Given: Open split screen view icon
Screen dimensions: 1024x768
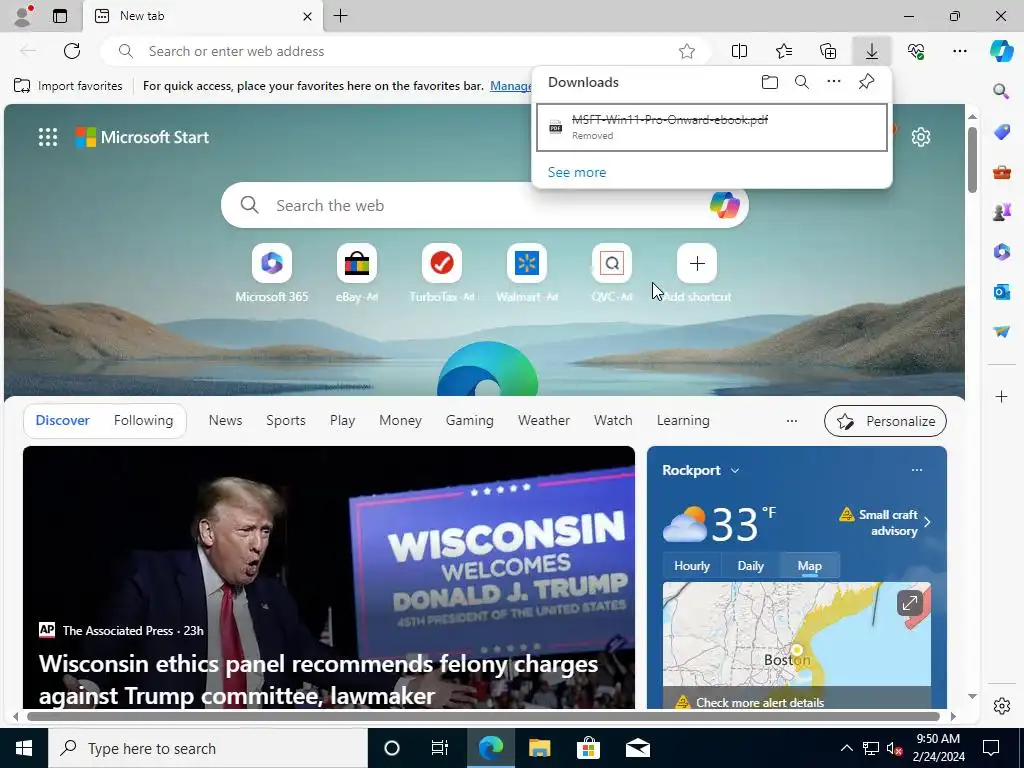Looking at the screenshot, I should click(739, 51).
